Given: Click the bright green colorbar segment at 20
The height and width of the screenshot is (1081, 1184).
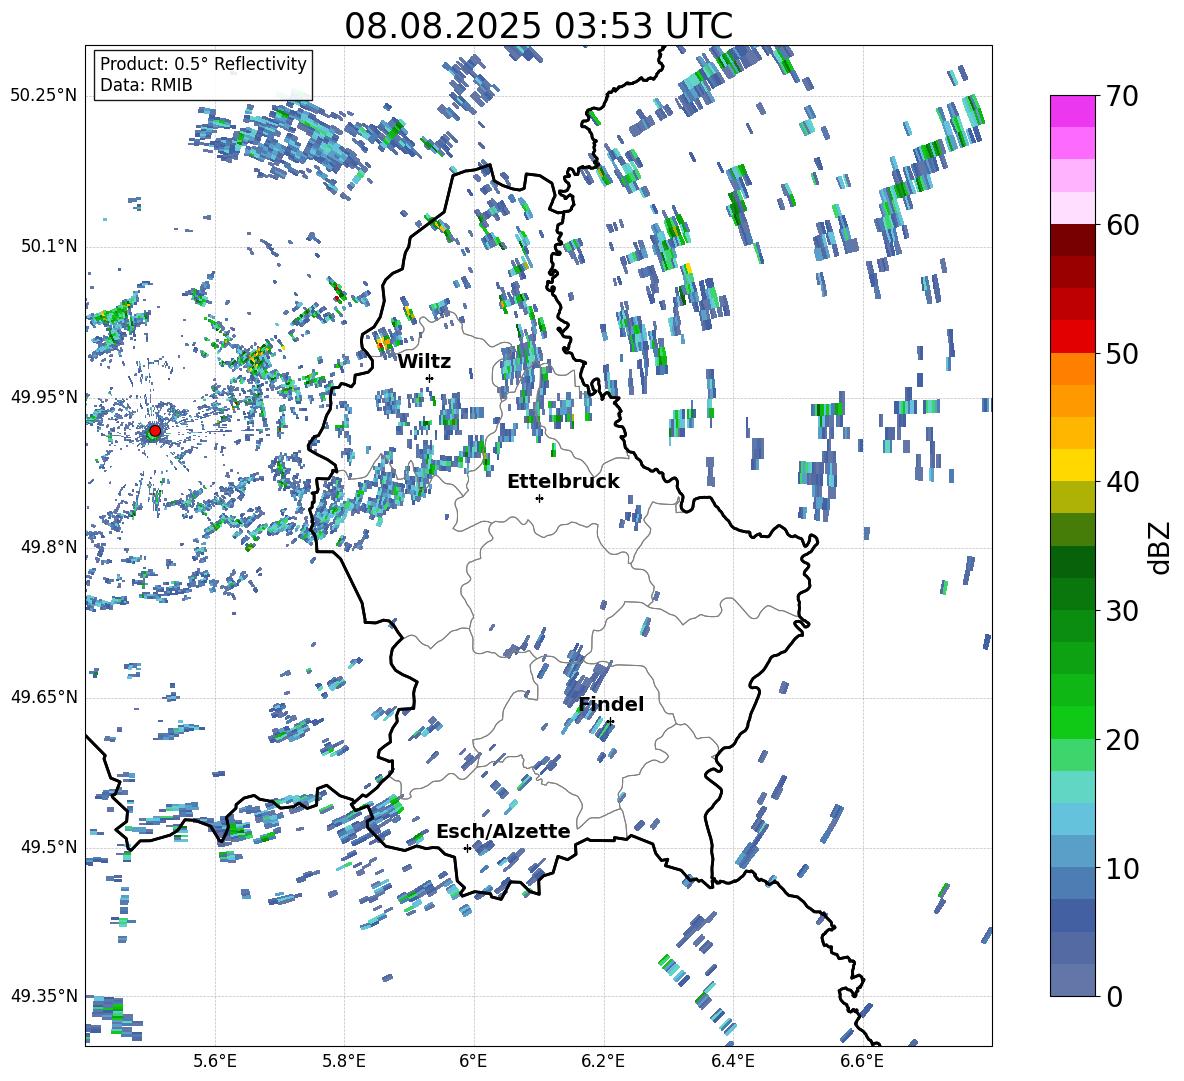Looking at the screenshot, I should click(1072, 722).
